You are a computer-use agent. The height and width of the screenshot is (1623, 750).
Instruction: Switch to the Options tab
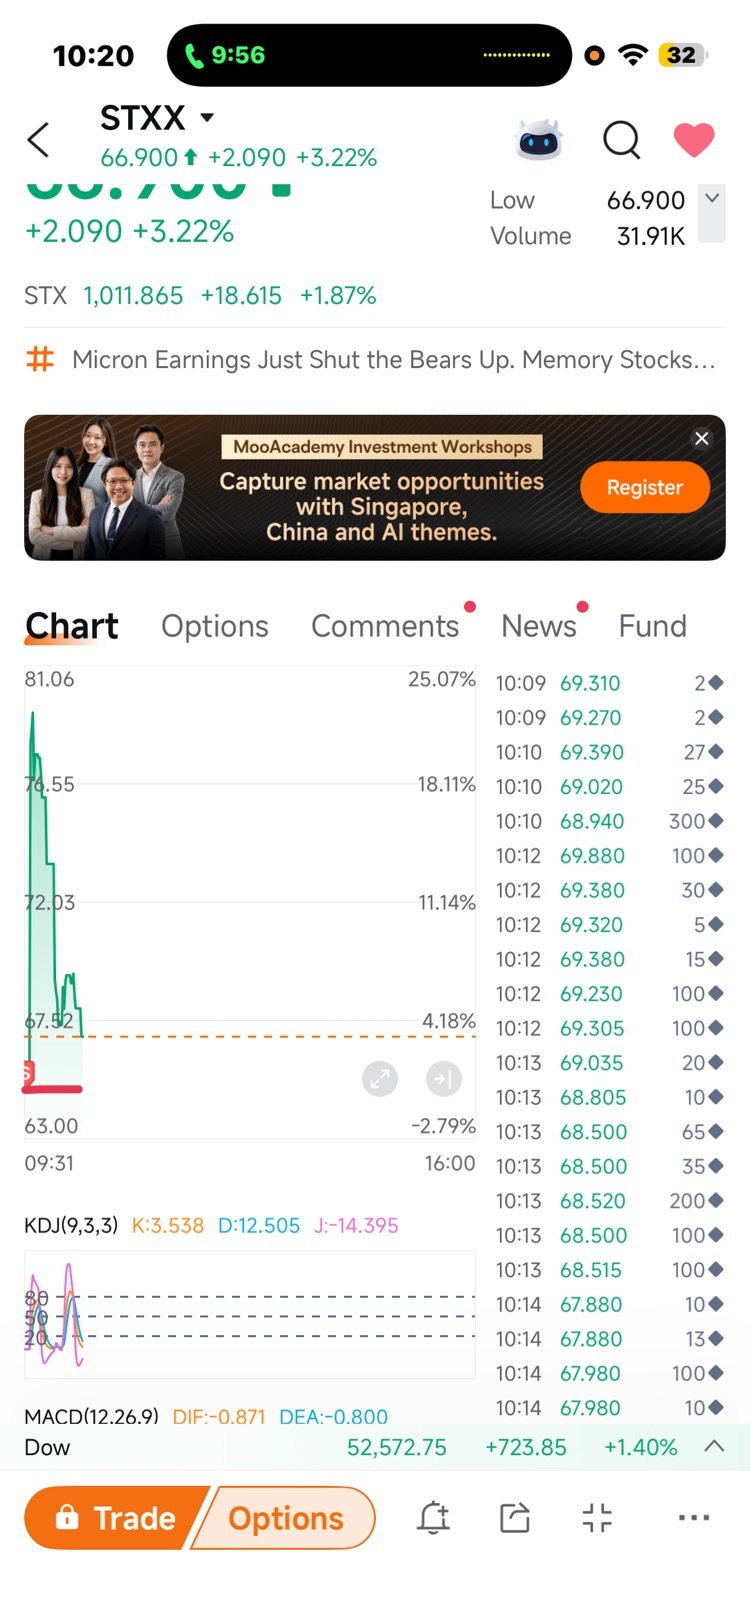(x=215, y=626)
